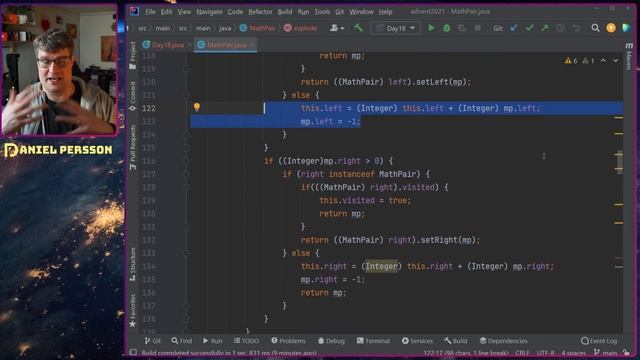
Task: Open the Run menu
Action: pyautogui.click(x=303, y=11)
